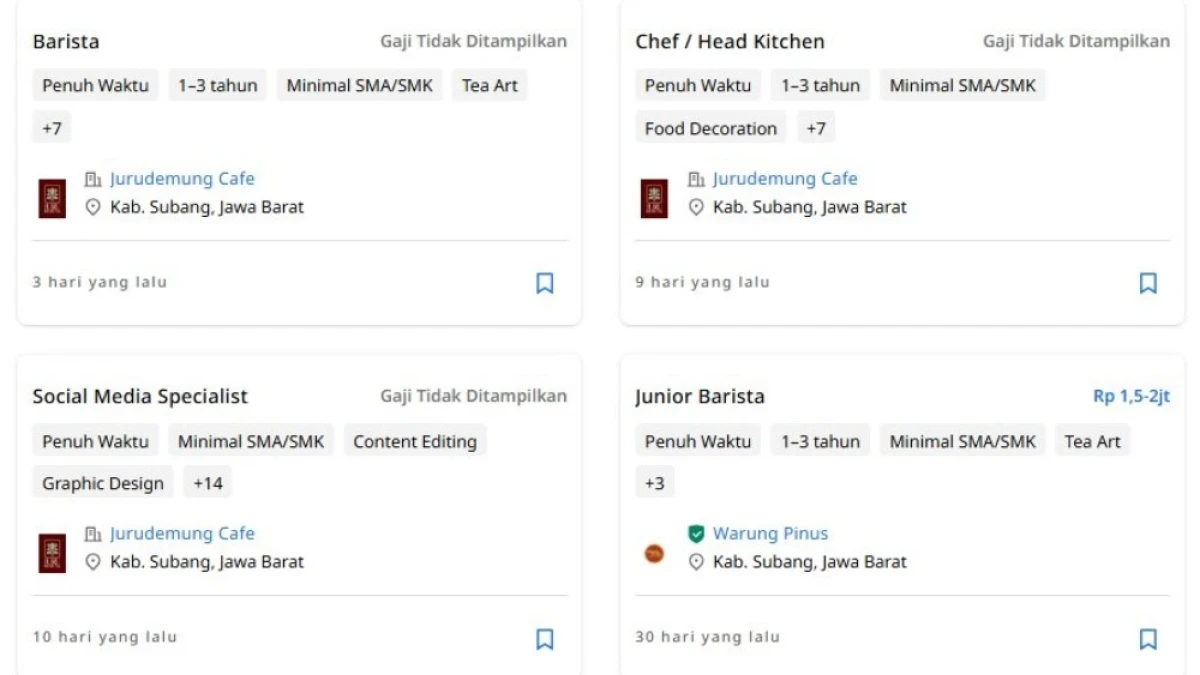This screenshot has height=675, width=1200.
Task: Click the Food Decoration tag
Action: coord(711,128)
